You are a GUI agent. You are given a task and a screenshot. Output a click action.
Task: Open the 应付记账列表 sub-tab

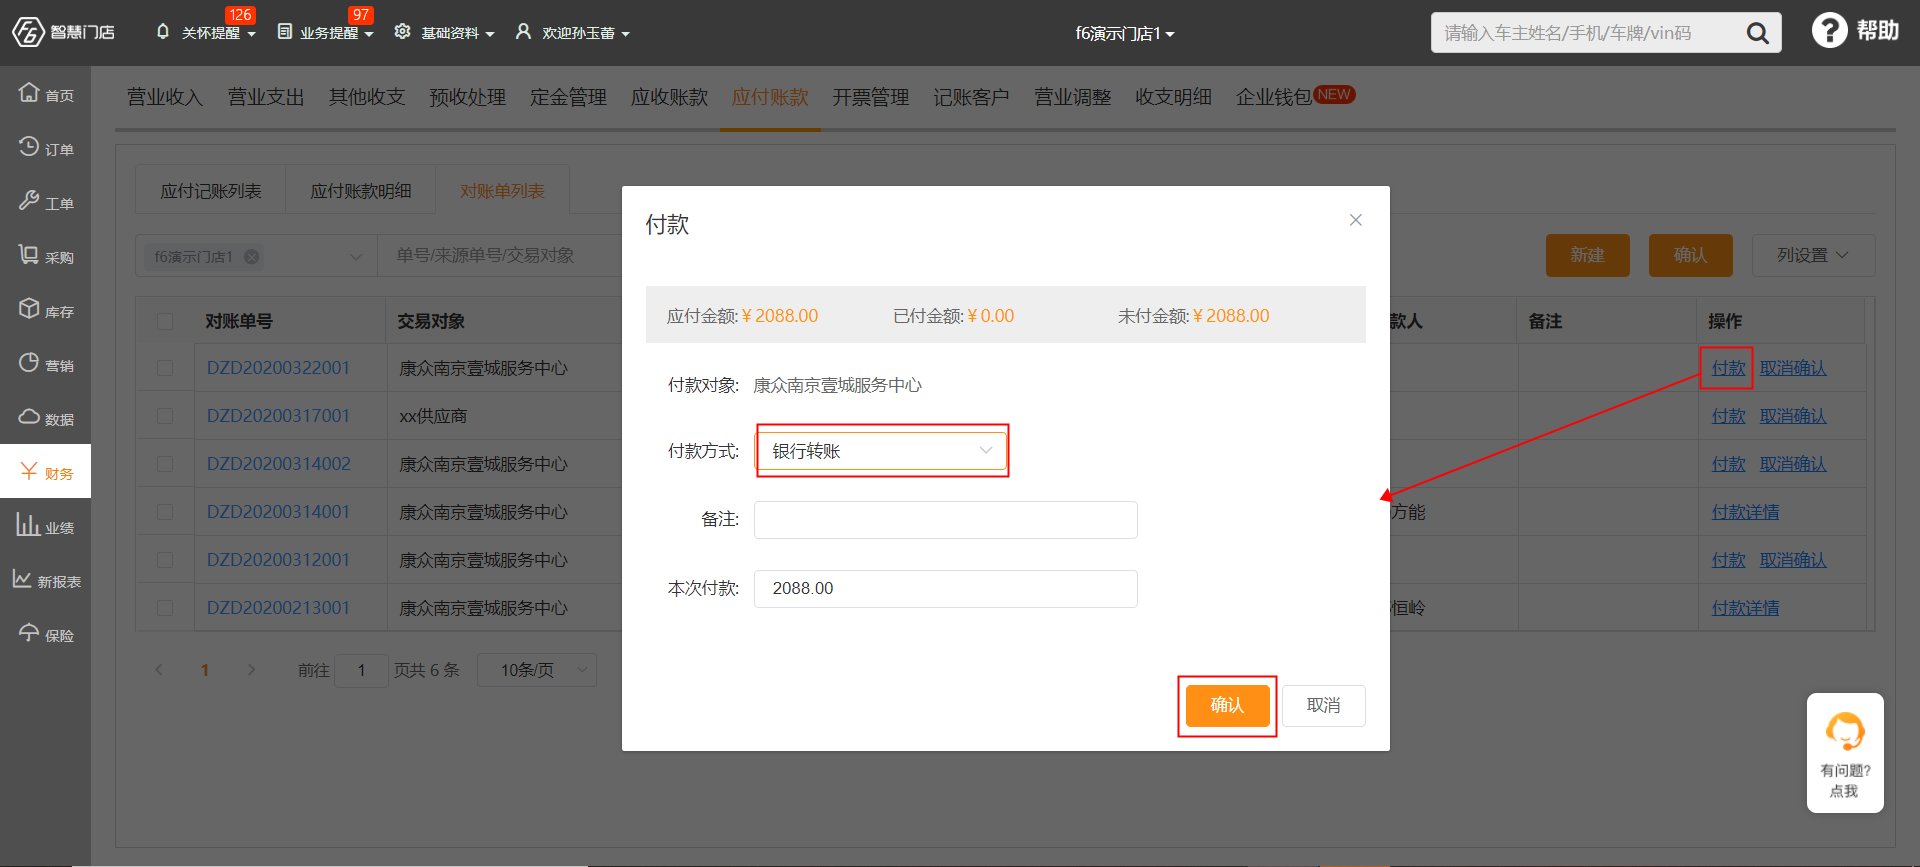coord(211,191)
